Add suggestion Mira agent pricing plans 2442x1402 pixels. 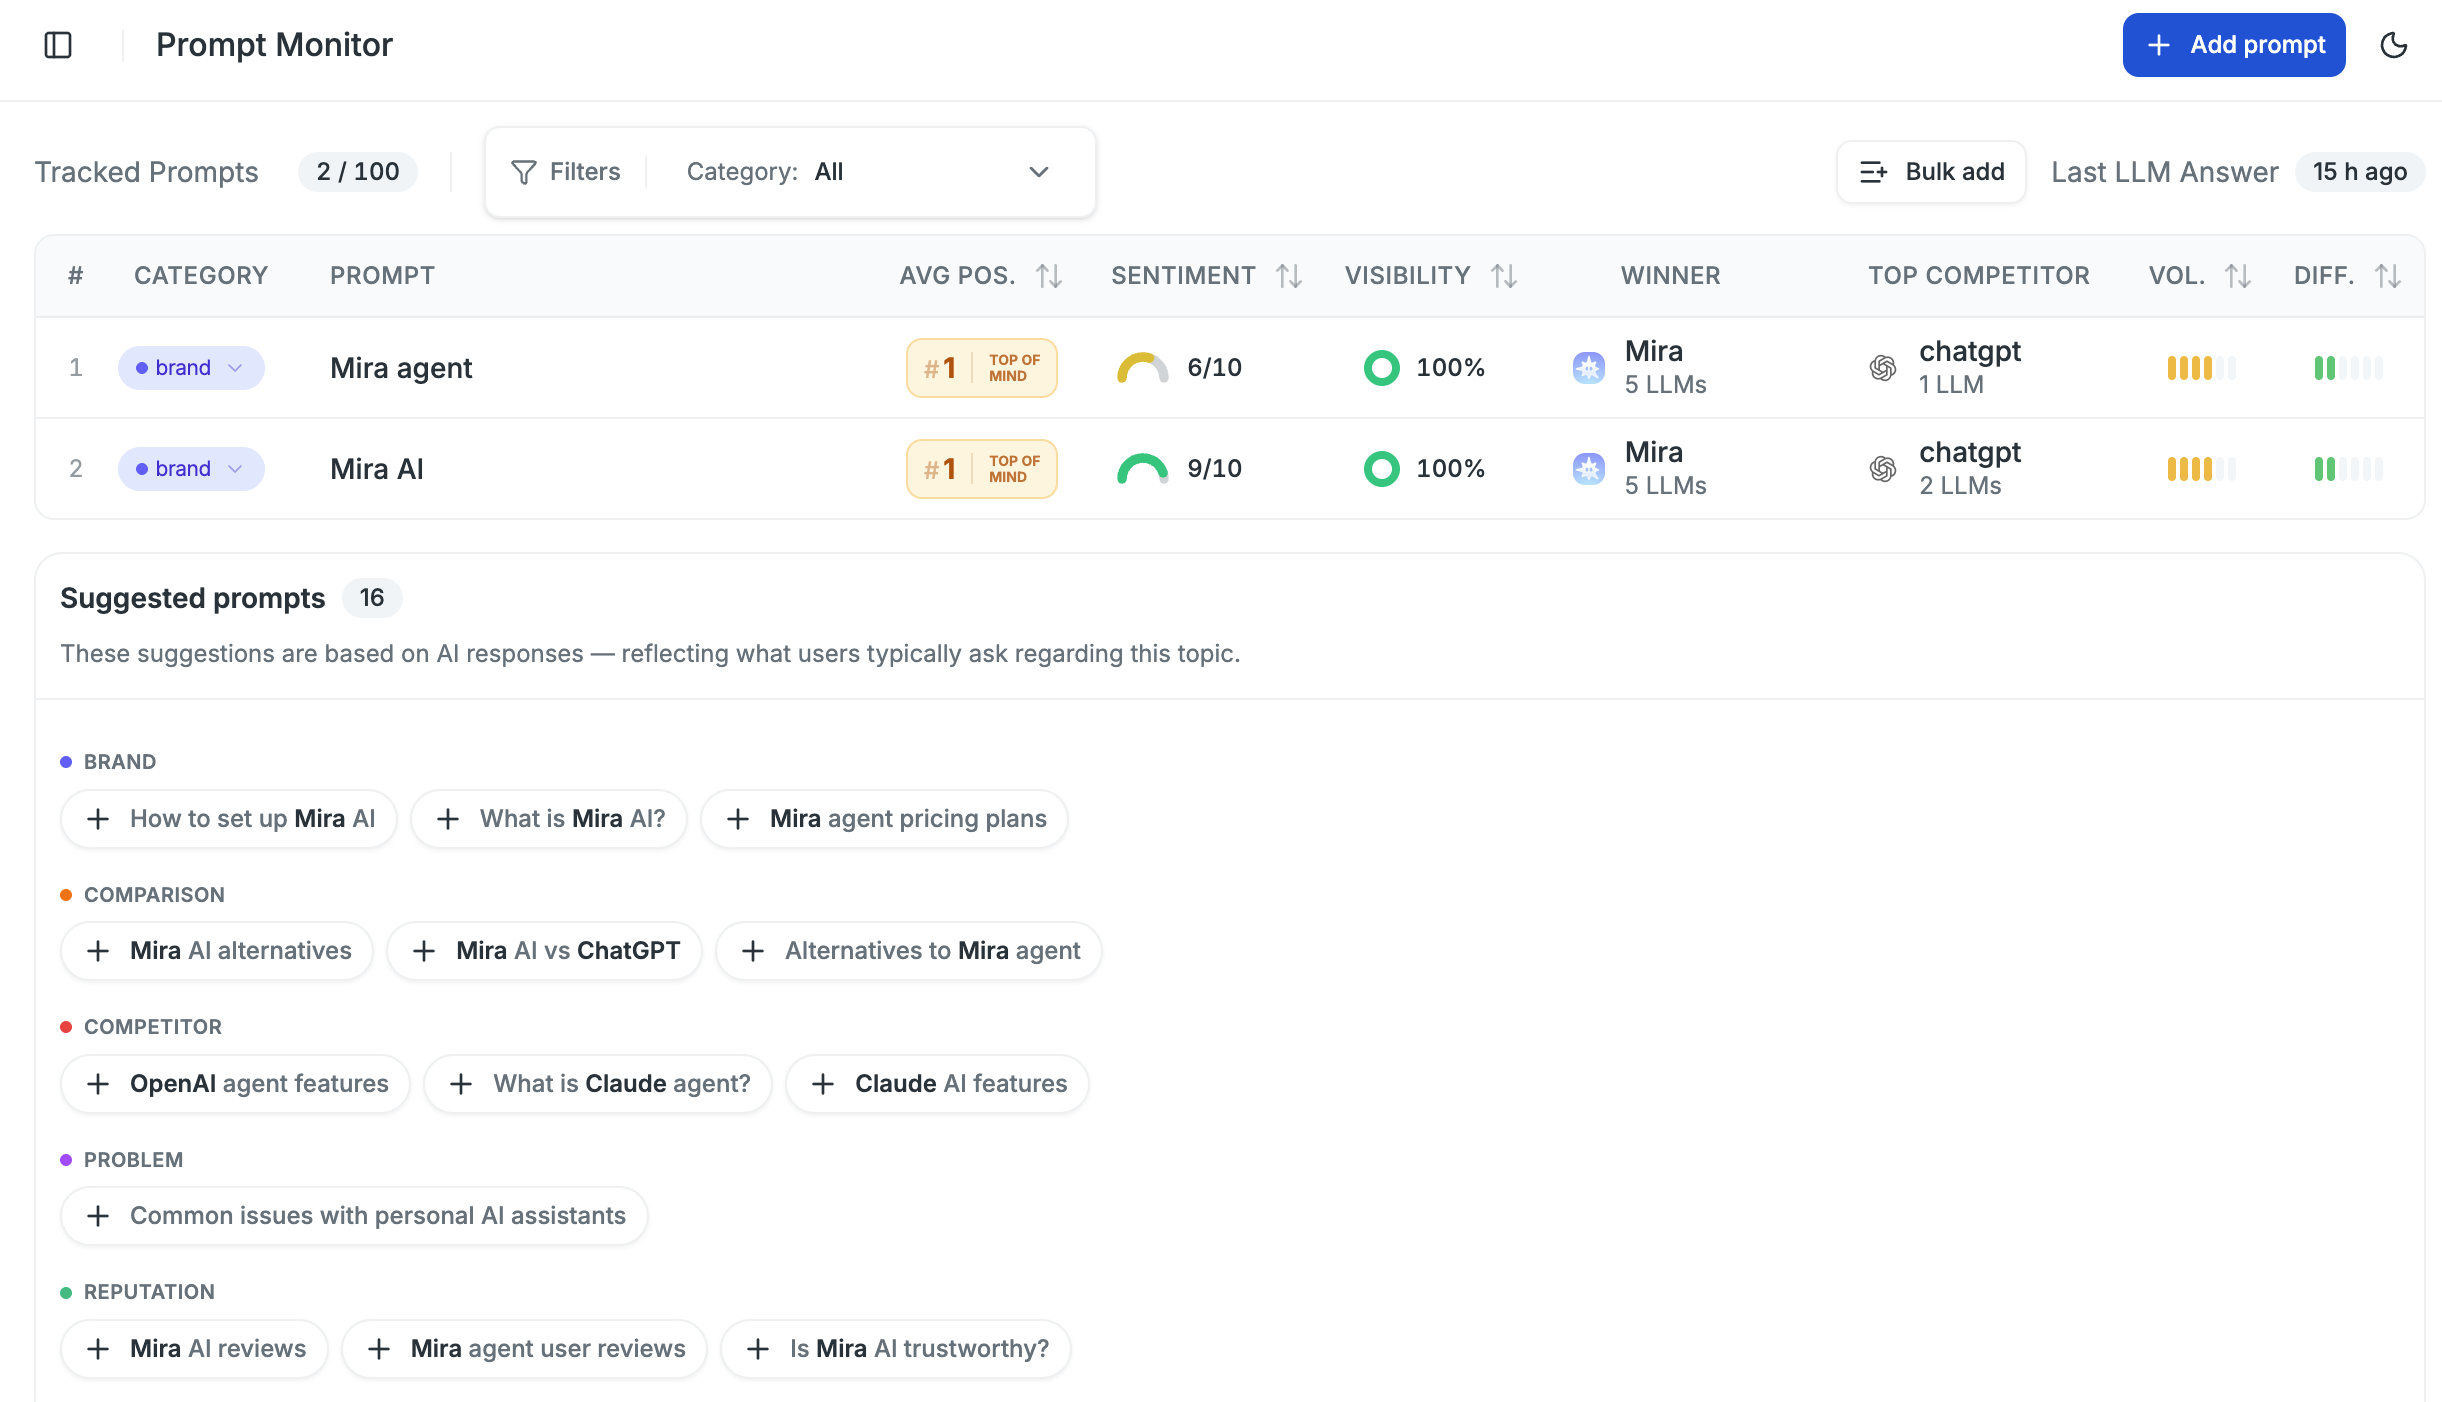[885, 819]
